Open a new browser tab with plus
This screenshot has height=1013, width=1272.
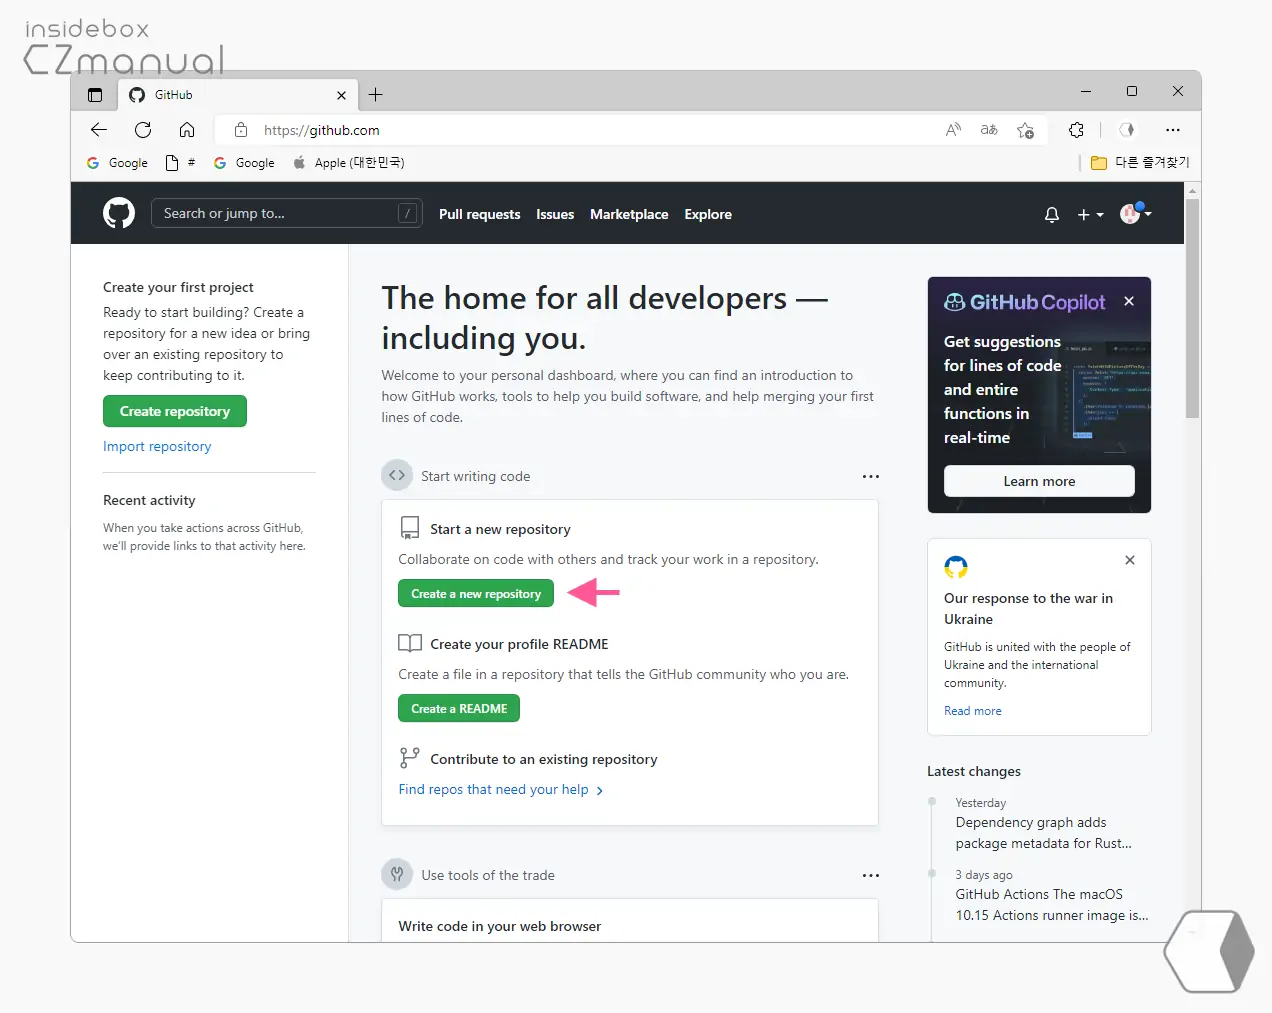376,95
